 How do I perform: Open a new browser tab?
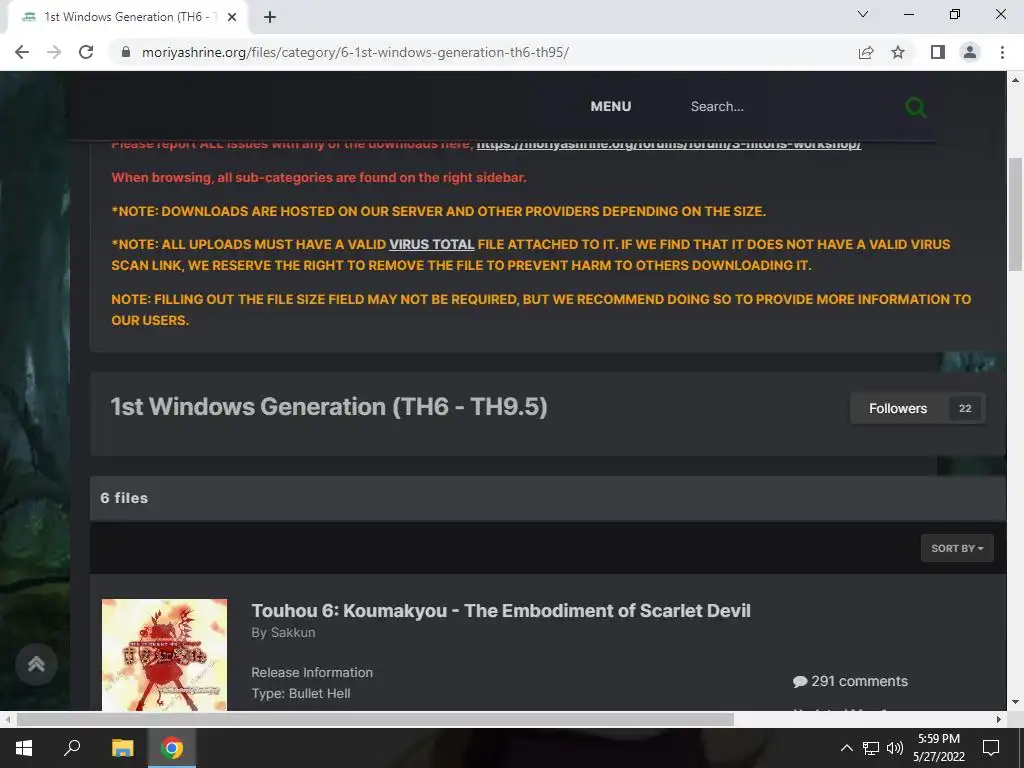point(270,17)
